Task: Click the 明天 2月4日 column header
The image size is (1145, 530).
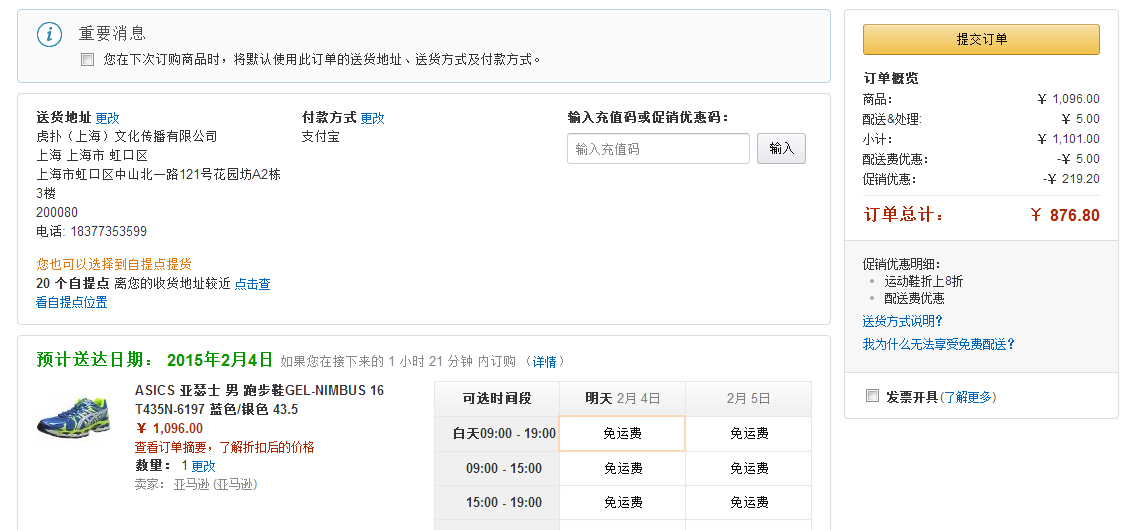Action: (622, 399)
